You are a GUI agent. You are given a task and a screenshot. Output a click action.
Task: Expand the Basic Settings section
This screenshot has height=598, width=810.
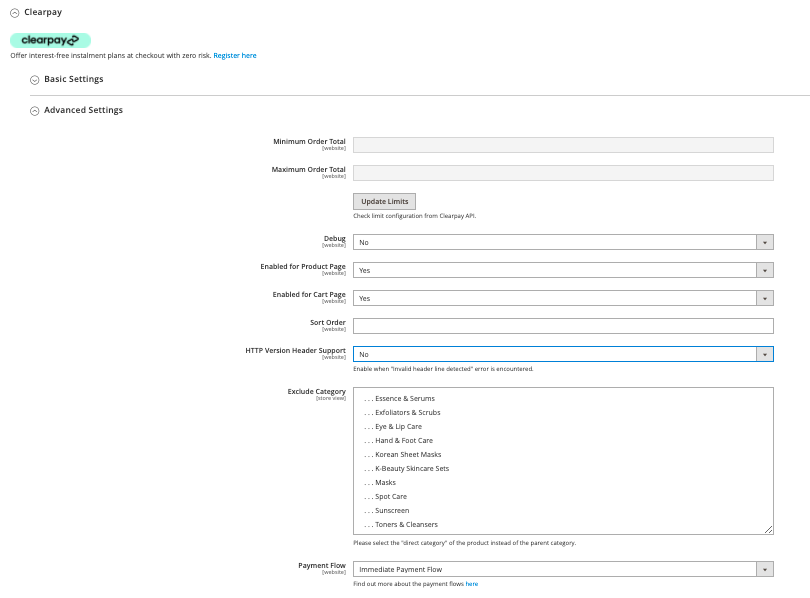click(x=35, y=80)
